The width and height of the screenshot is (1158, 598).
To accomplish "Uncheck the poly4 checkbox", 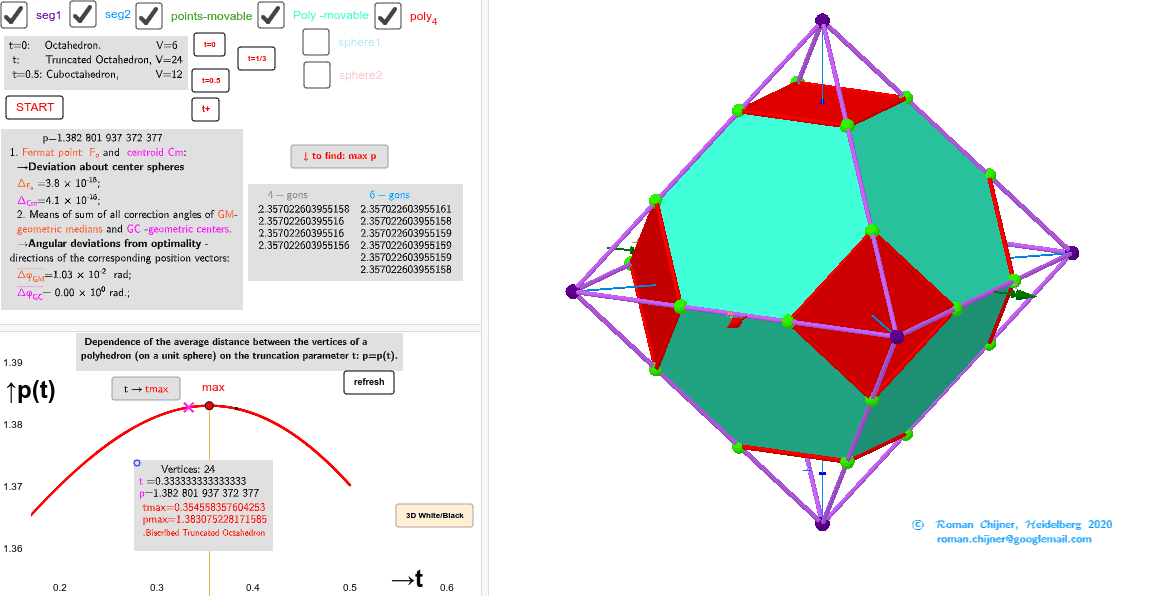I will (x=388, y=15).
